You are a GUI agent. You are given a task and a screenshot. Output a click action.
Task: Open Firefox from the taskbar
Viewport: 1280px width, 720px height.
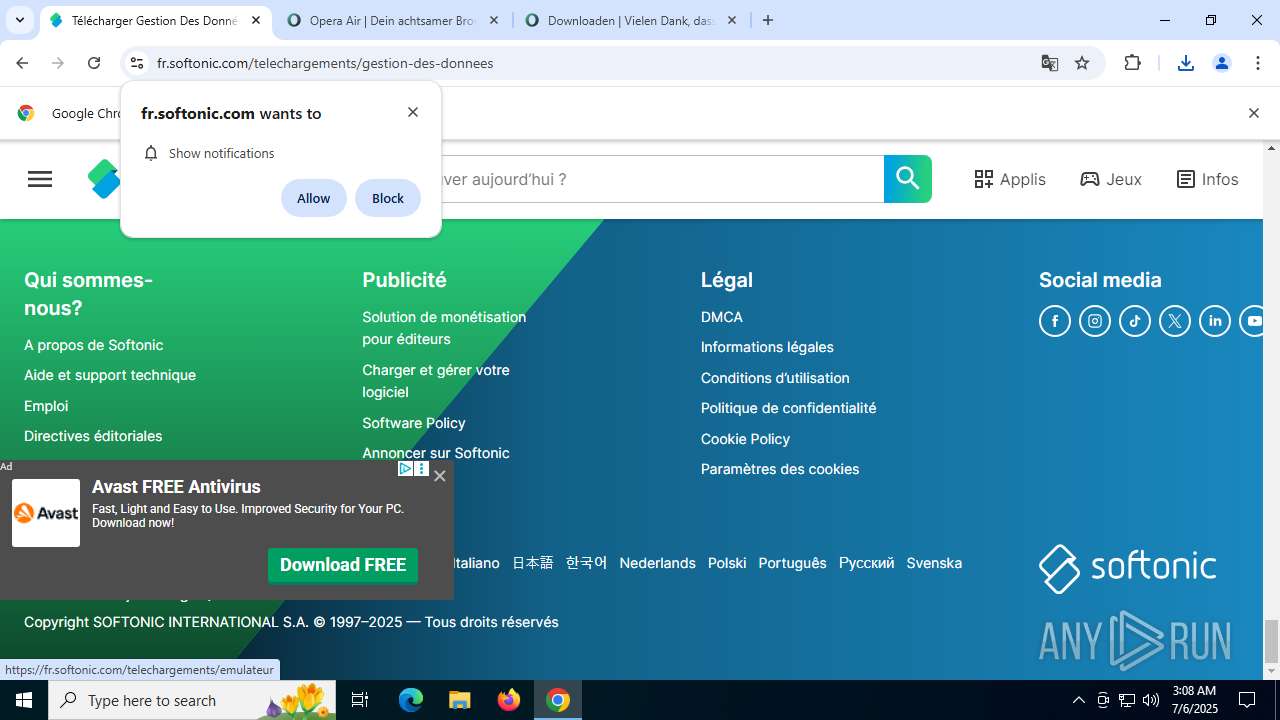509,700
